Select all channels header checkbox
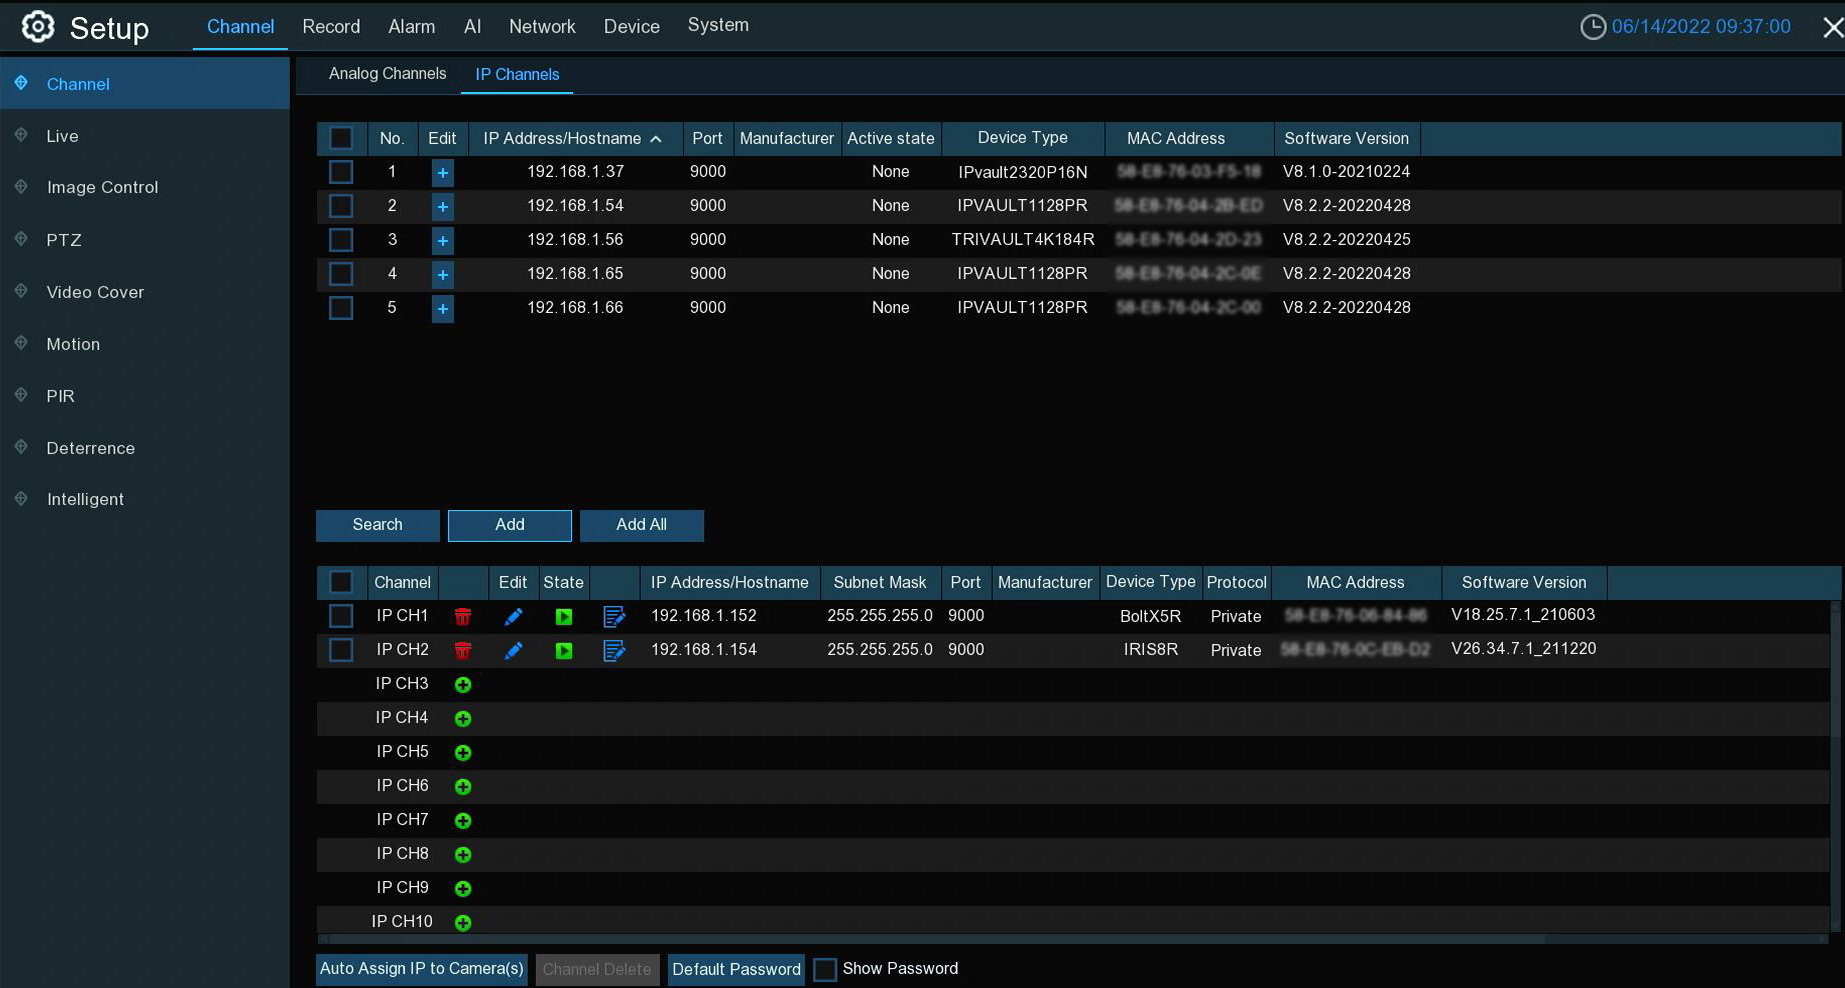Screen dimensions: 1845x988 [341, 582]
